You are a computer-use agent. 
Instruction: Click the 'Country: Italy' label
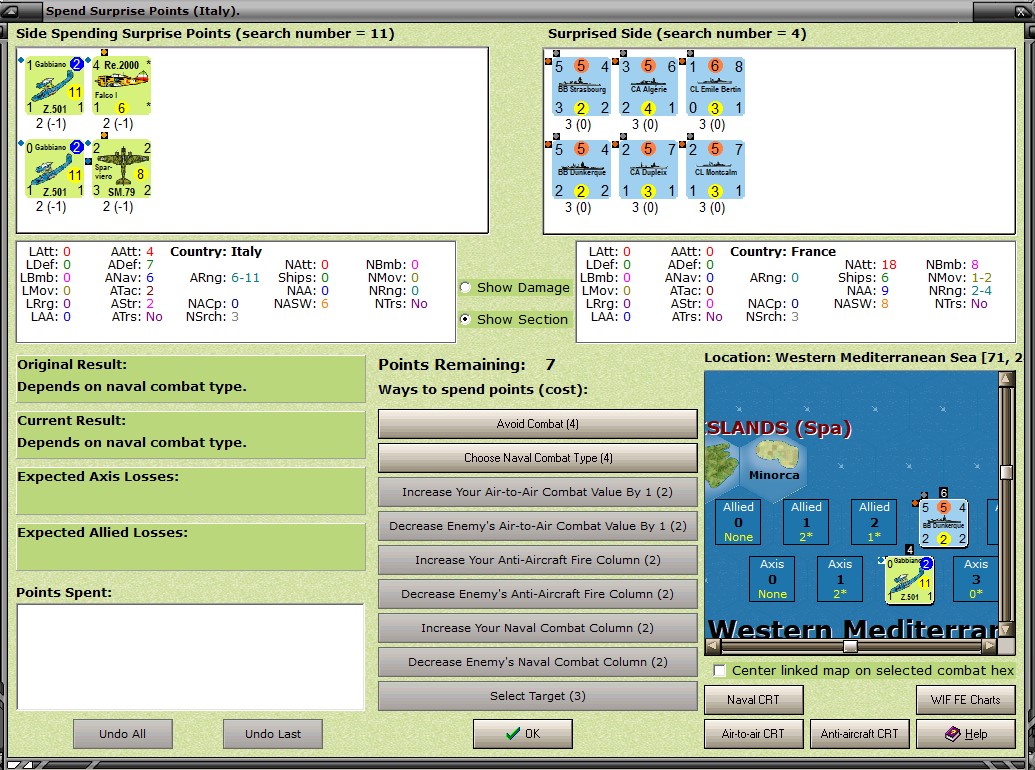tap(216, 251)
